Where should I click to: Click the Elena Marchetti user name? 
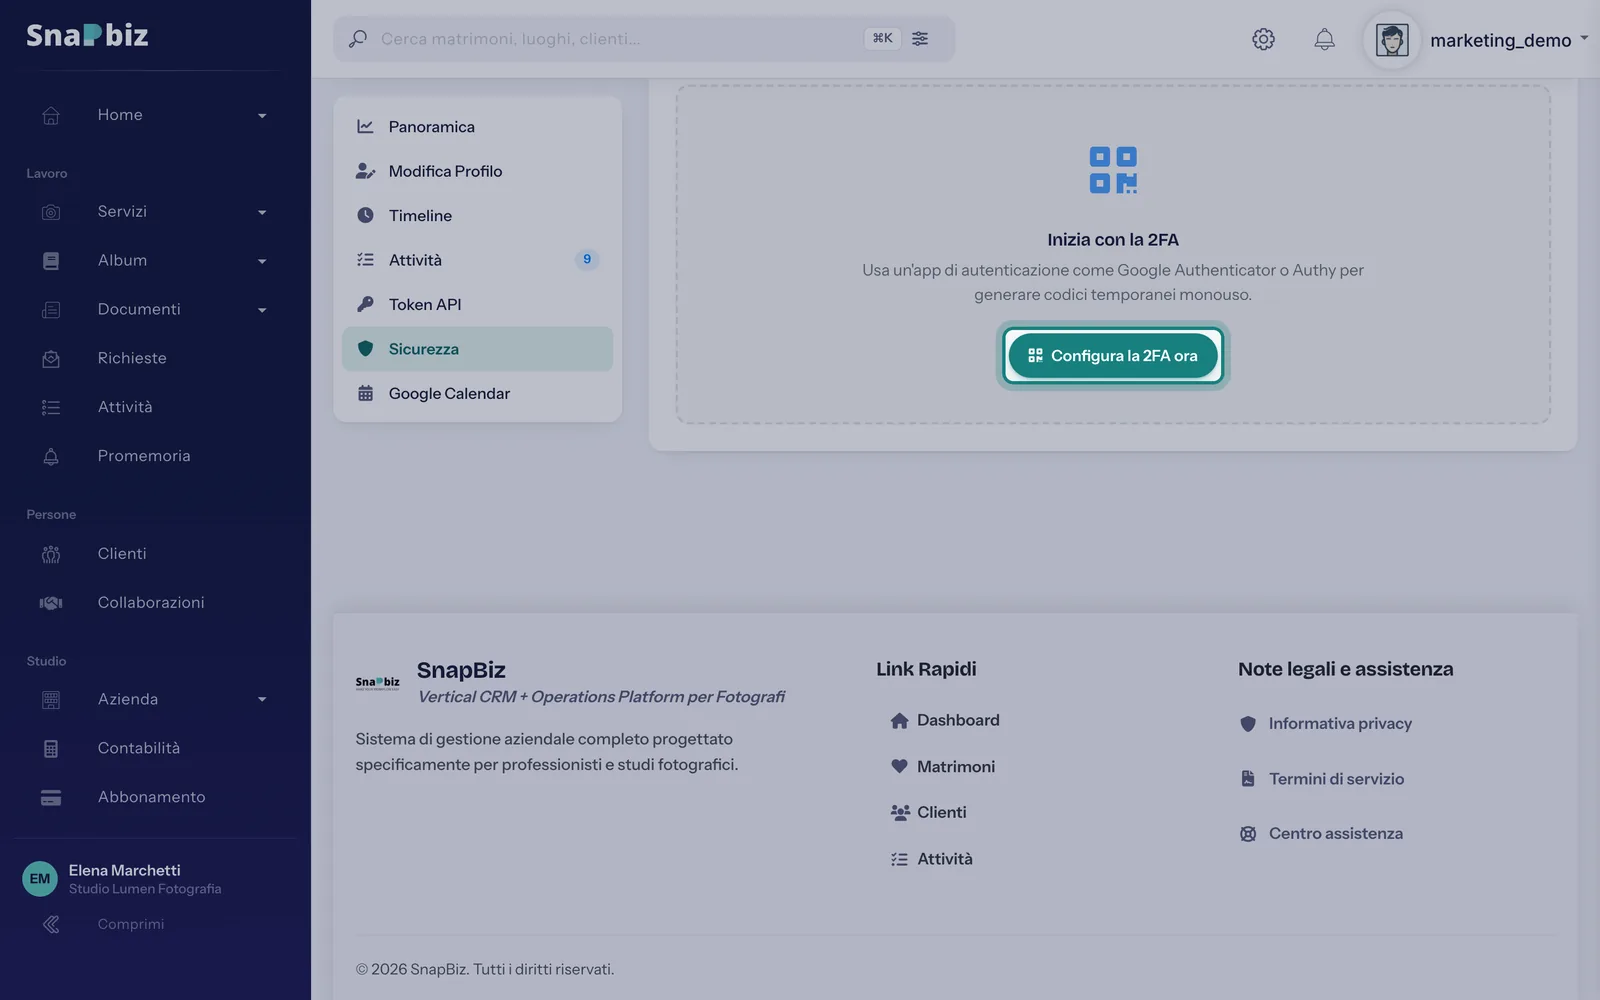click(125, 871)
